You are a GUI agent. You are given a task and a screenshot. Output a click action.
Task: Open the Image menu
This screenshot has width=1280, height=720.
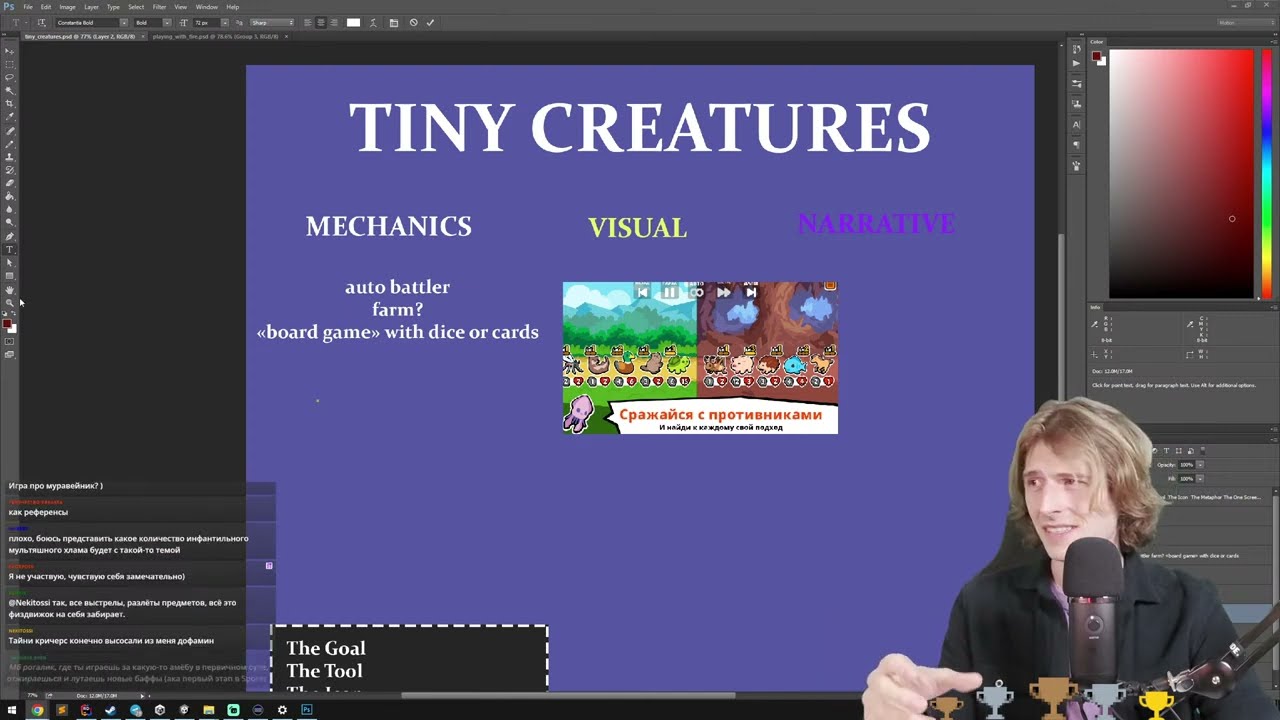tap(67, 7)
